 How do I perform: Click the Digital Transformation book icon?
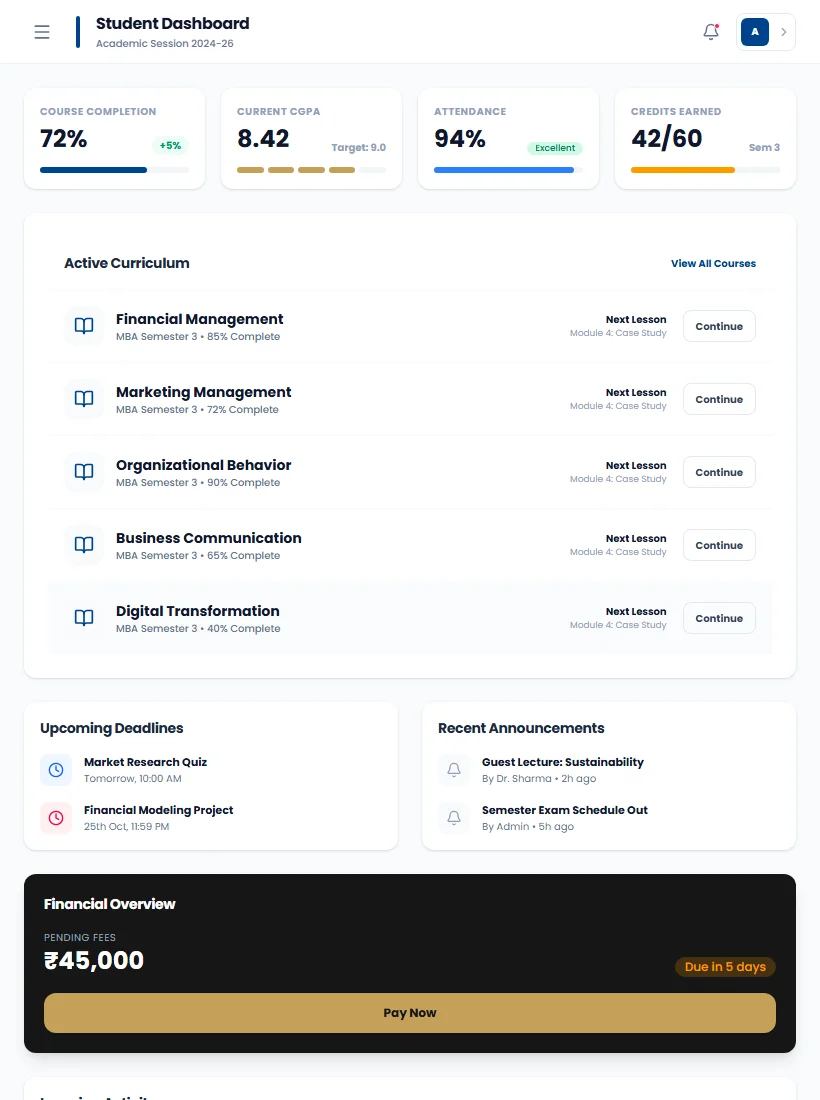[x=84, y=618]
